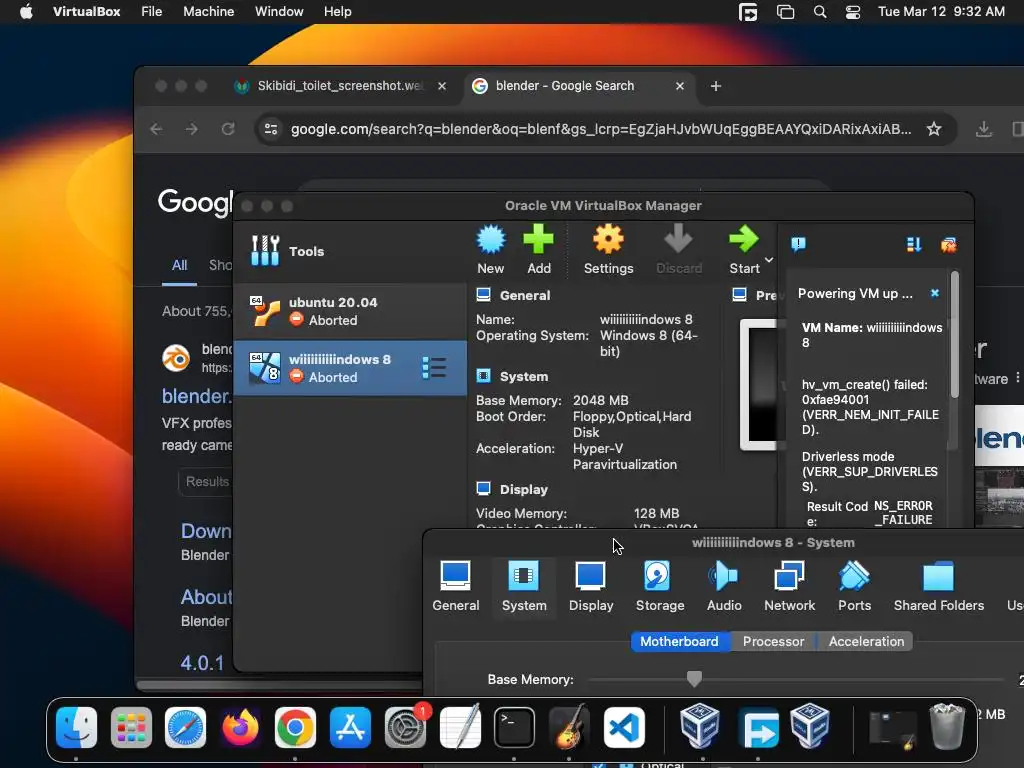Open Shared Folders settings category
Viewport: 1024px width, 768px height.
[x=938, y=586]
